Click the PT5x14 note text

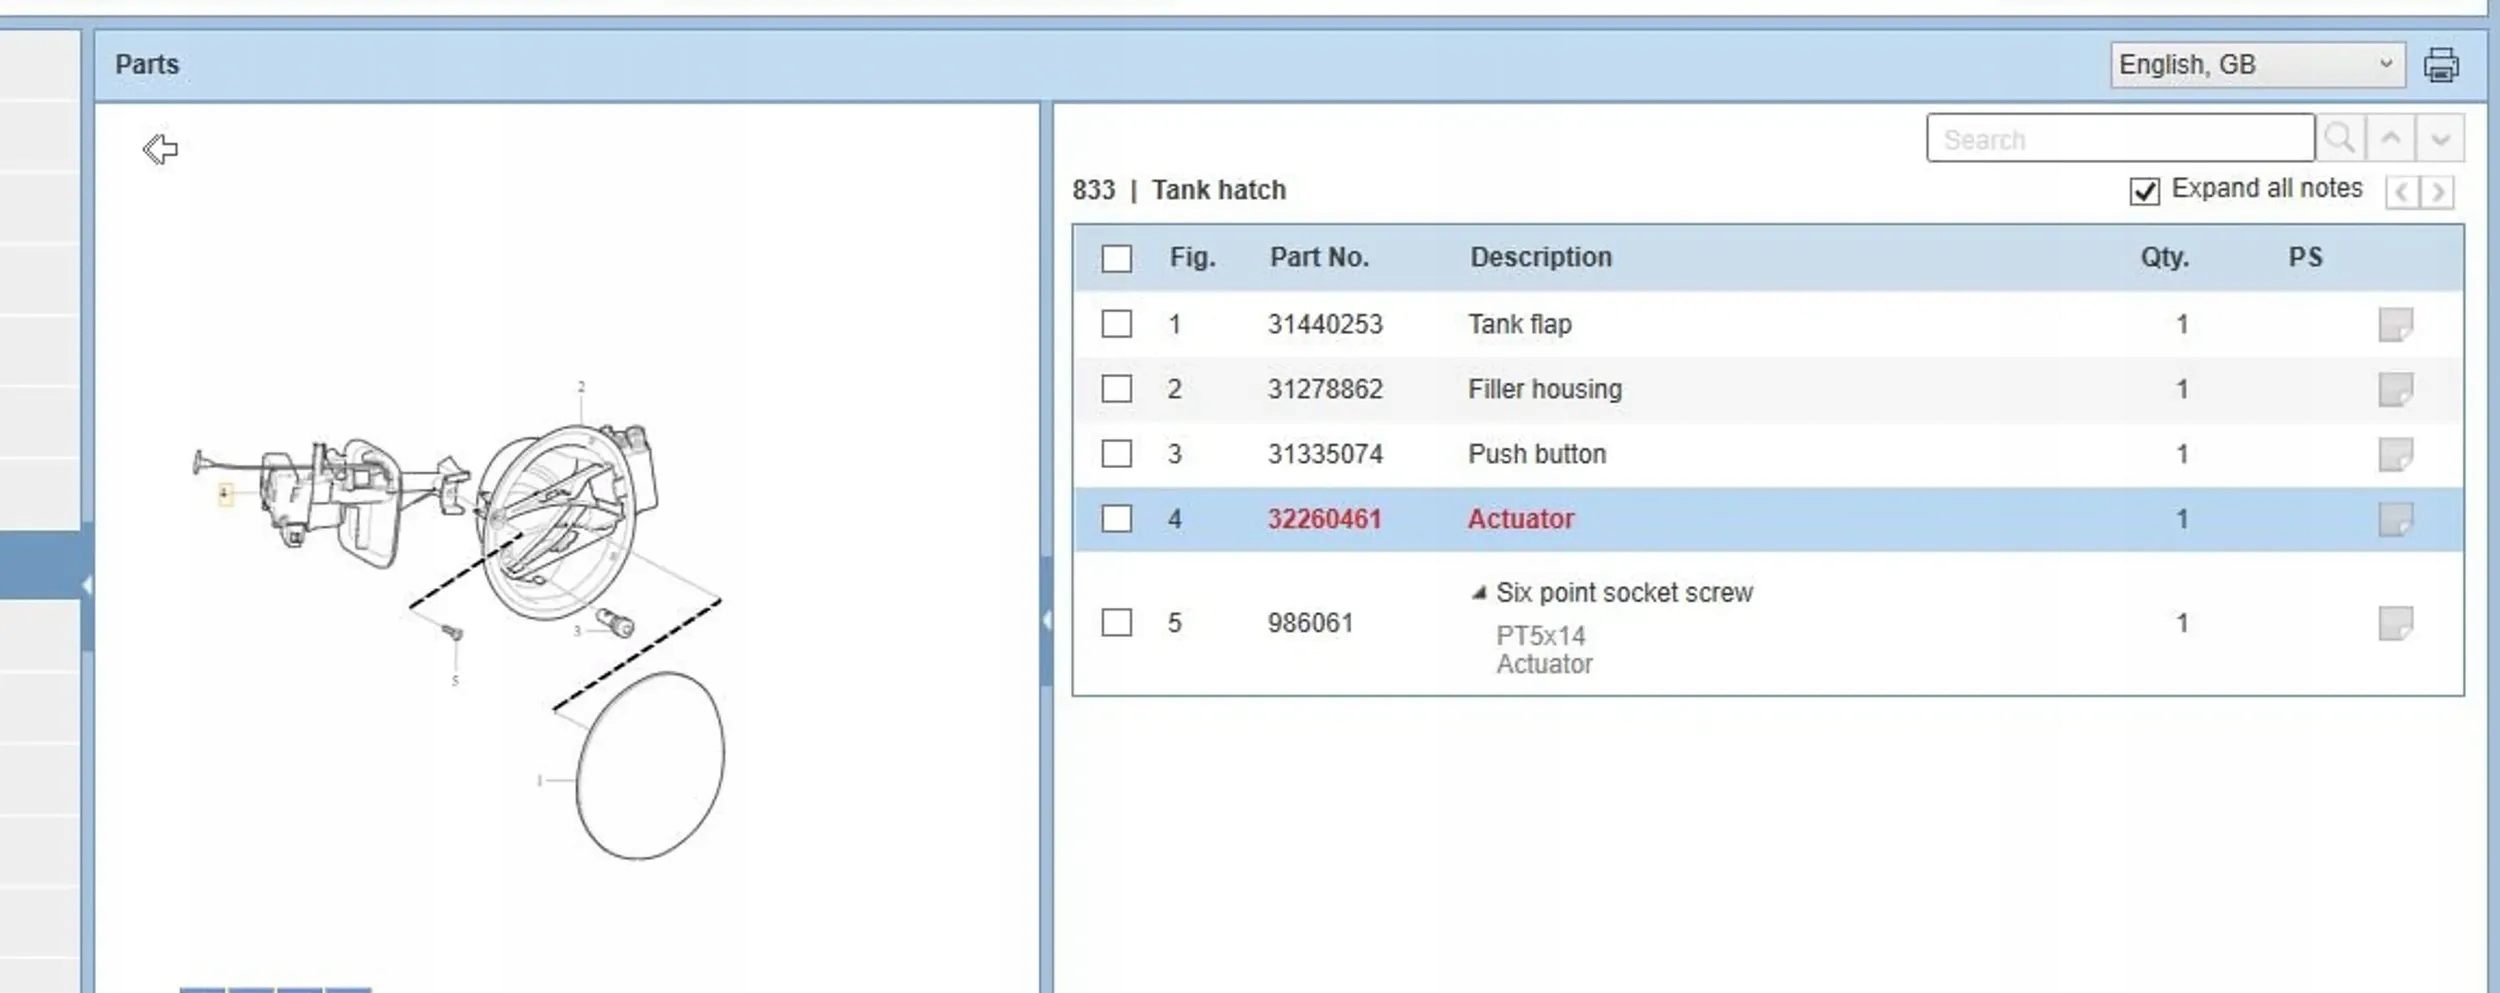(x=1540, y=636)
